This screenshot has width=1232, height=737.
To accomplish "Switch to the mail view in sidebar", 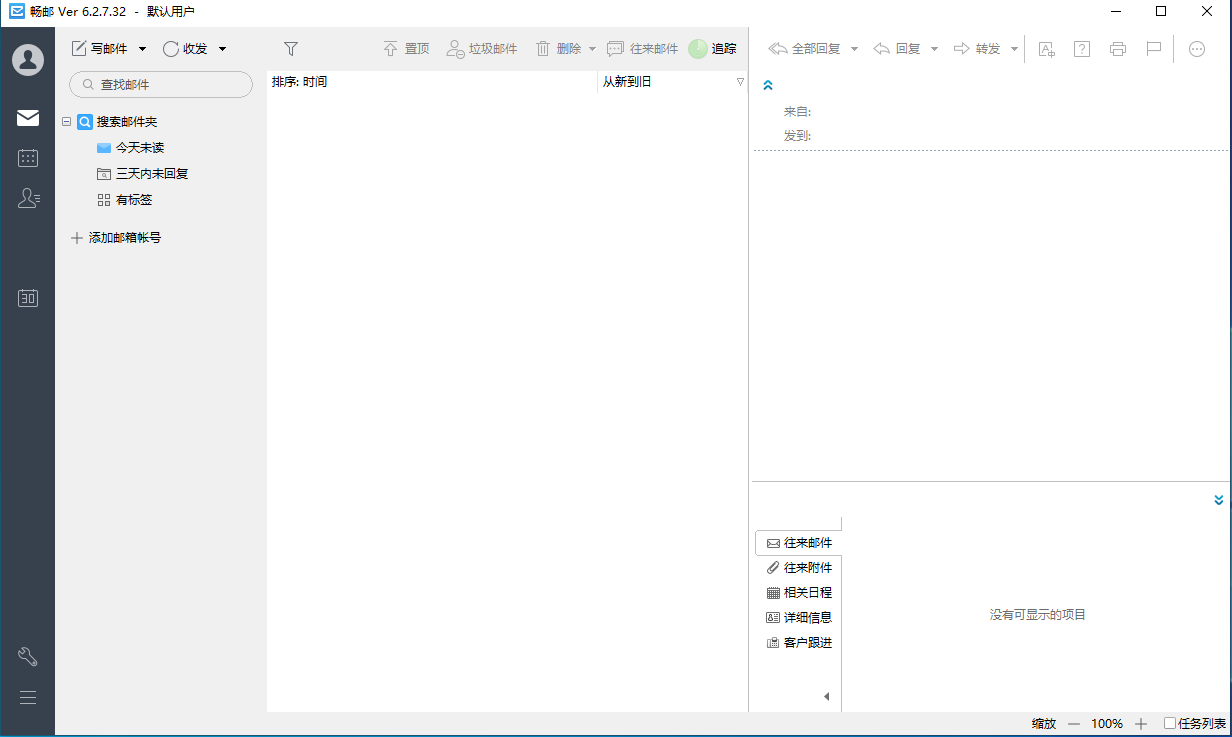I will pyautogui.click(x=28, y=118).
